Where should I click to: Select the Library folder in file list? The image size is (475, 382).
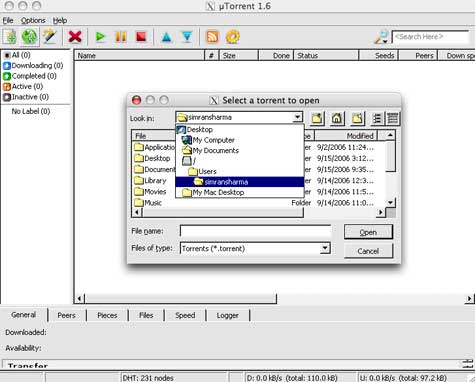(x=150, y=181)
